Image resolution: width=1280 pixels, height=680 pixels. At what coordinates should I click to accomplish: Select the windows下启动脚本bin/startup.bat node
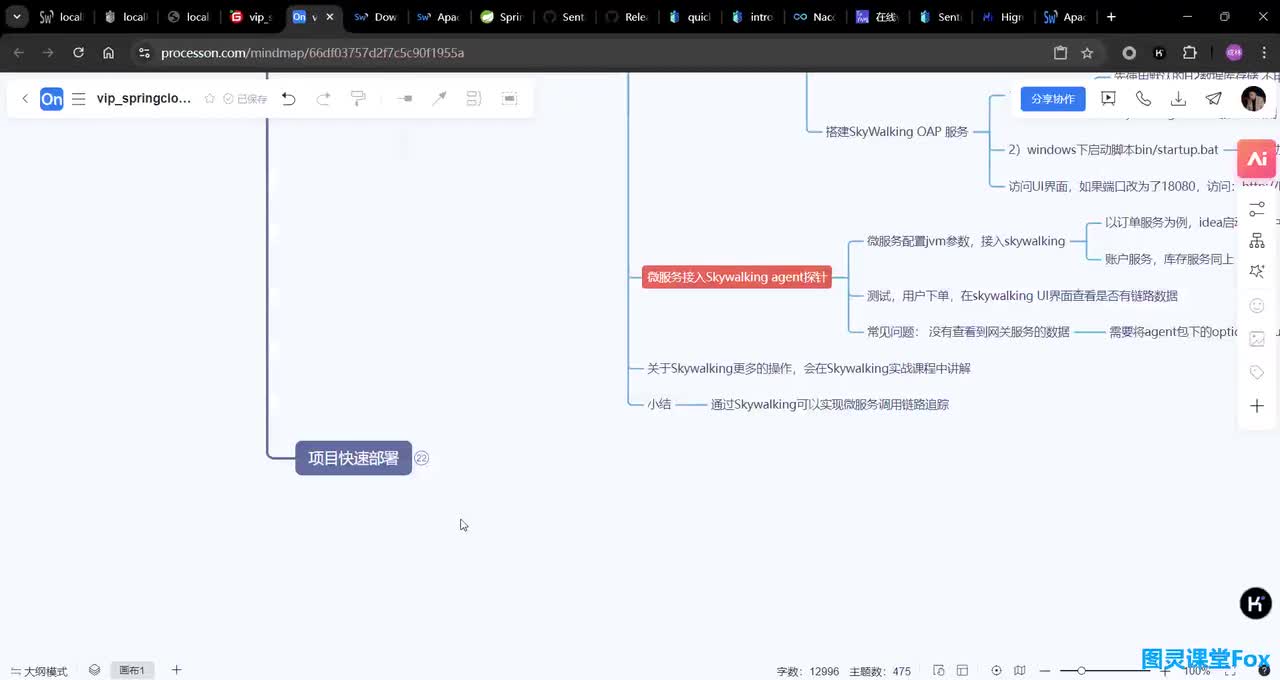coord(1113,149)
